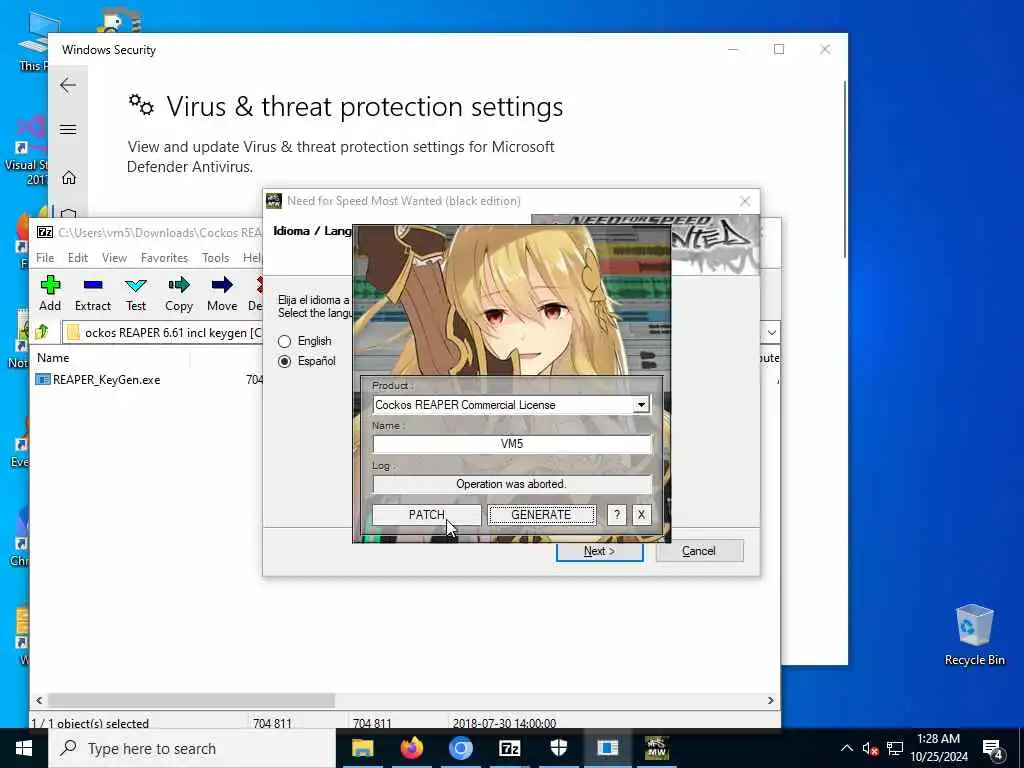Switch to Windows Security shield in taskbar
This screenshot has height=768, width=1024.
click(x=558, y=748)
